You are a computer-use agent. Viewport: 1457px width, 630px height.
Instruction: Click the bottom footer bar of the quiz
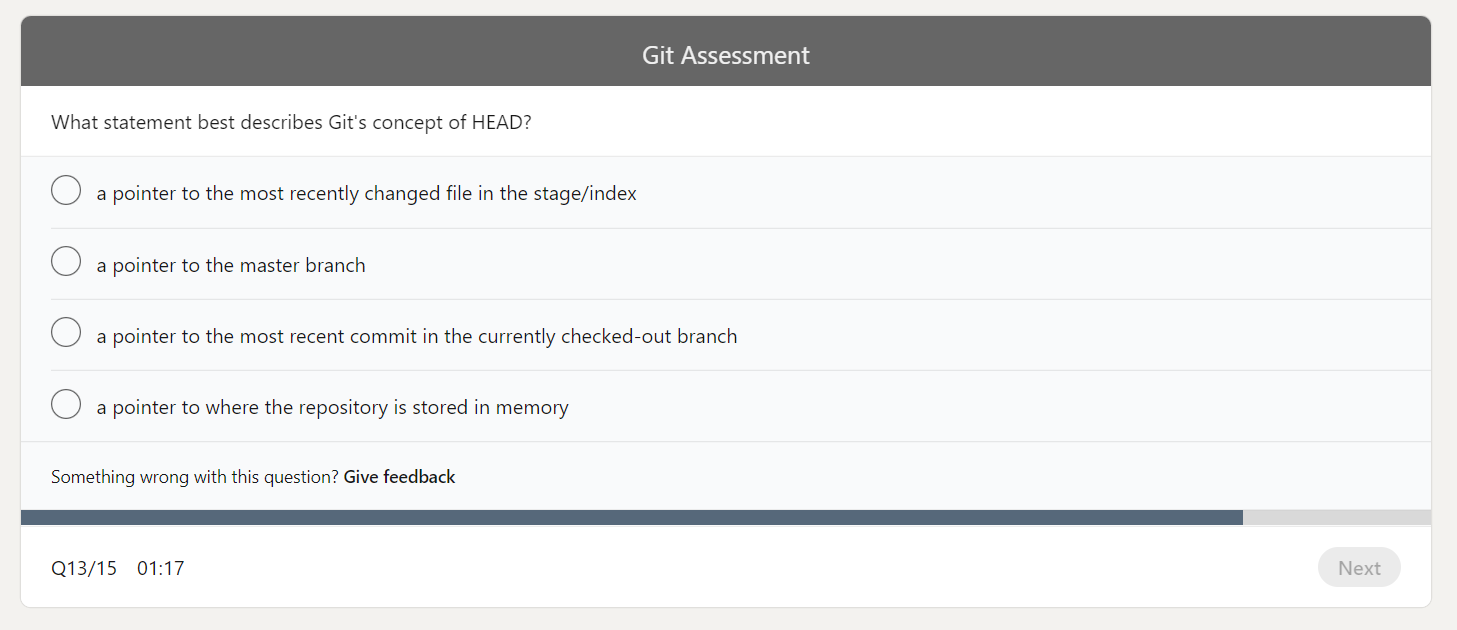tap(726, 567)
